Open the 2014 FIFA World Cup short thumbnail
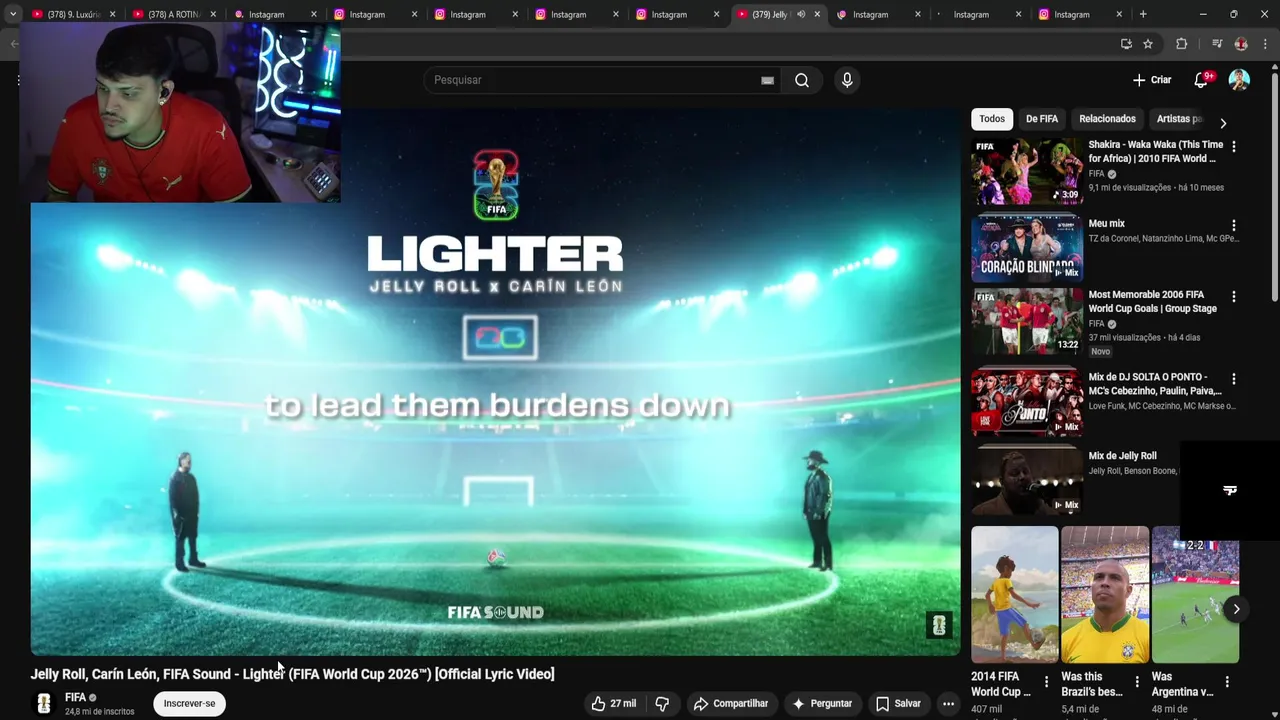Screen dimensions: 1280x720 tap(1014, 595)
